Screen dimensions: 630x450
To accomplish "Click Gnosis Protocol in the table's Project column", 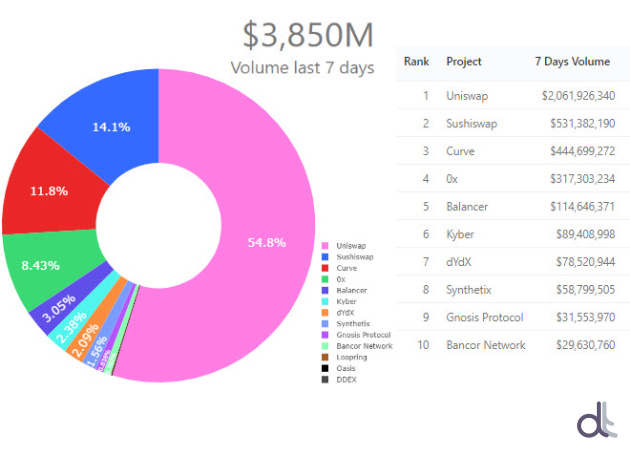I will (485, 318).
